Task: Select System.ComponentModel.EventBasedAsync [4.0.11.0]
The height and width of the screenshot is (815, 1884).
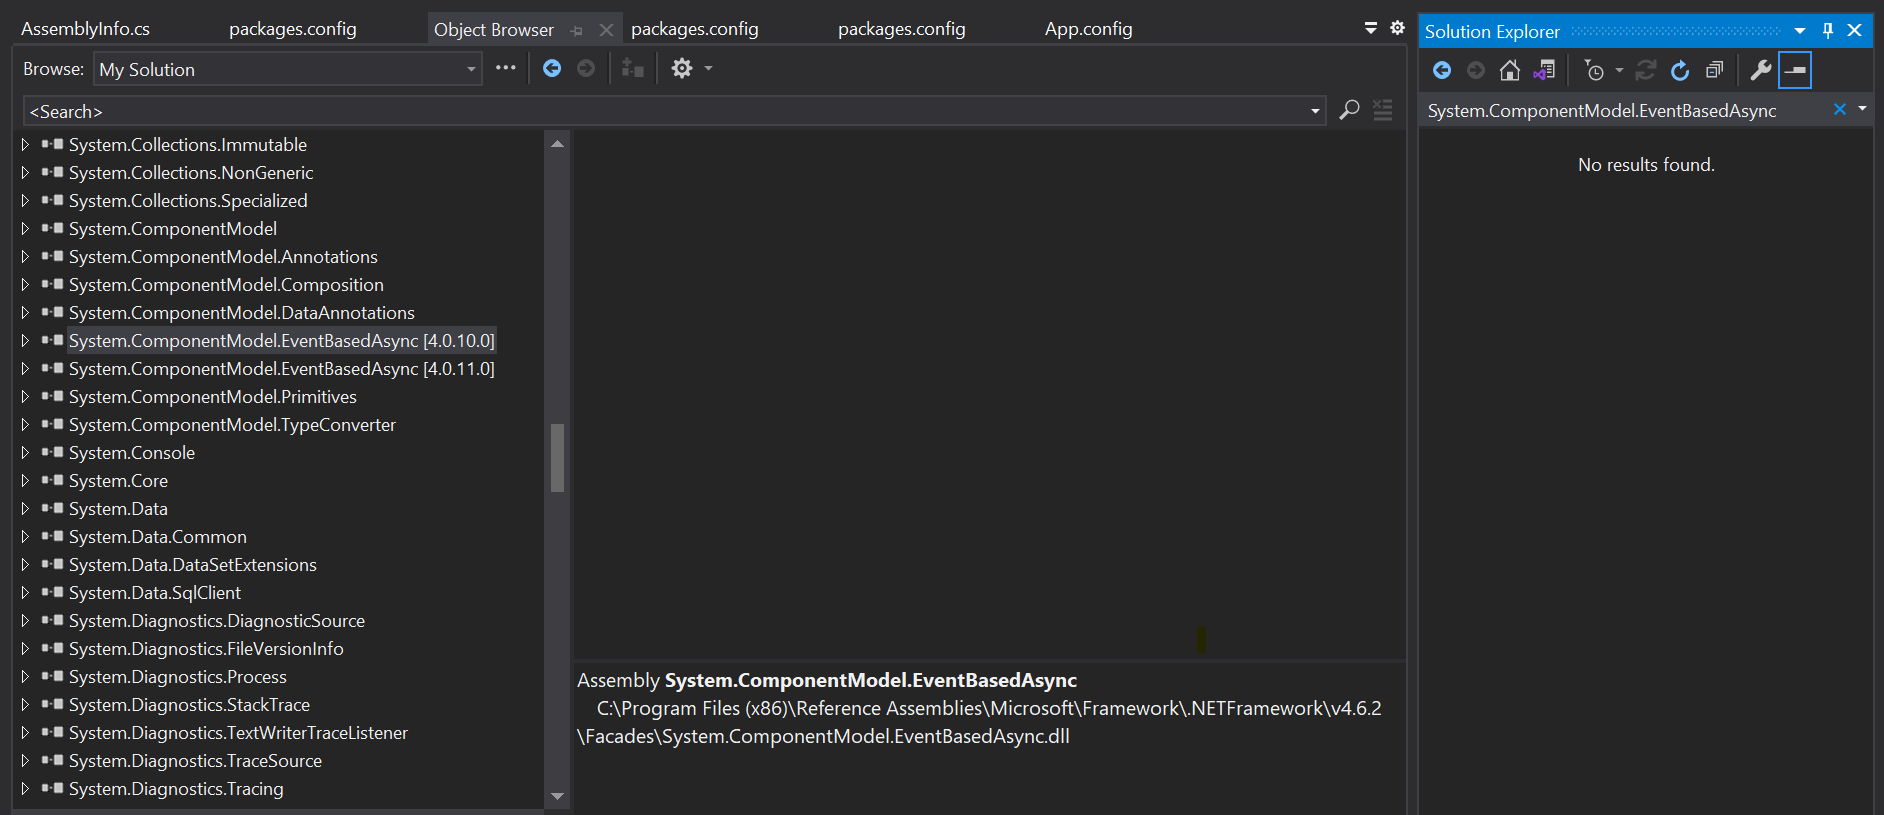Action: (x=282, y=369)
